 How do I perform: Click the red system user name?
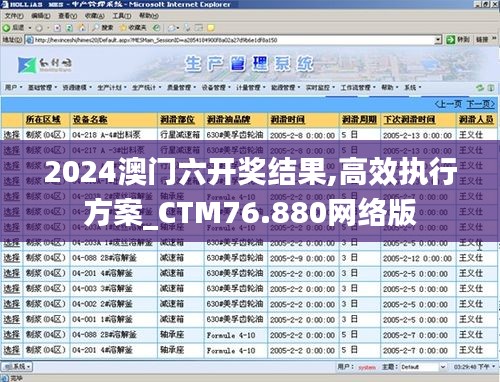367,367
